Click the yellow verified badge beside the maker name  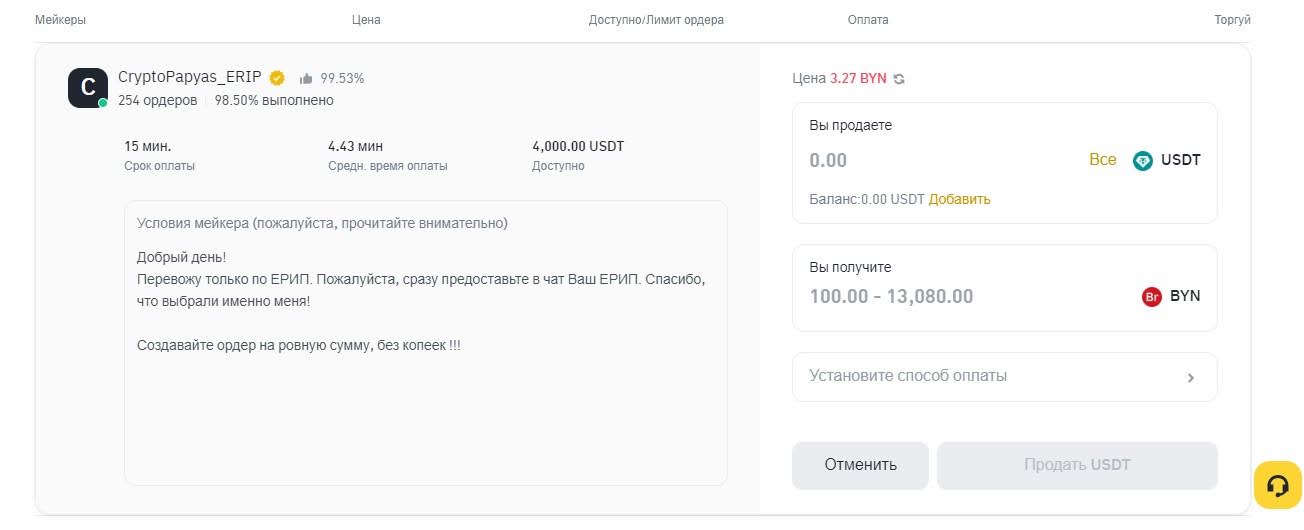pos(277,78)
